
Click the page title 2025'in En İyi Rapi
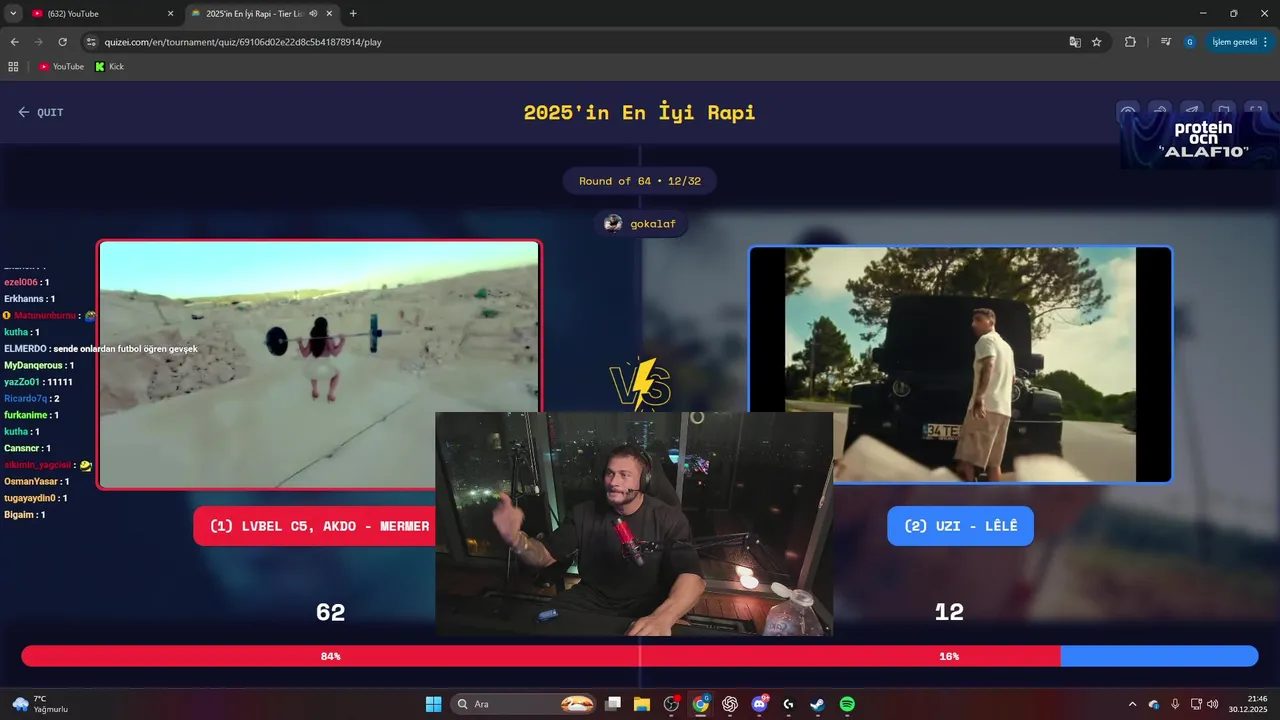(x=640, y=112)
